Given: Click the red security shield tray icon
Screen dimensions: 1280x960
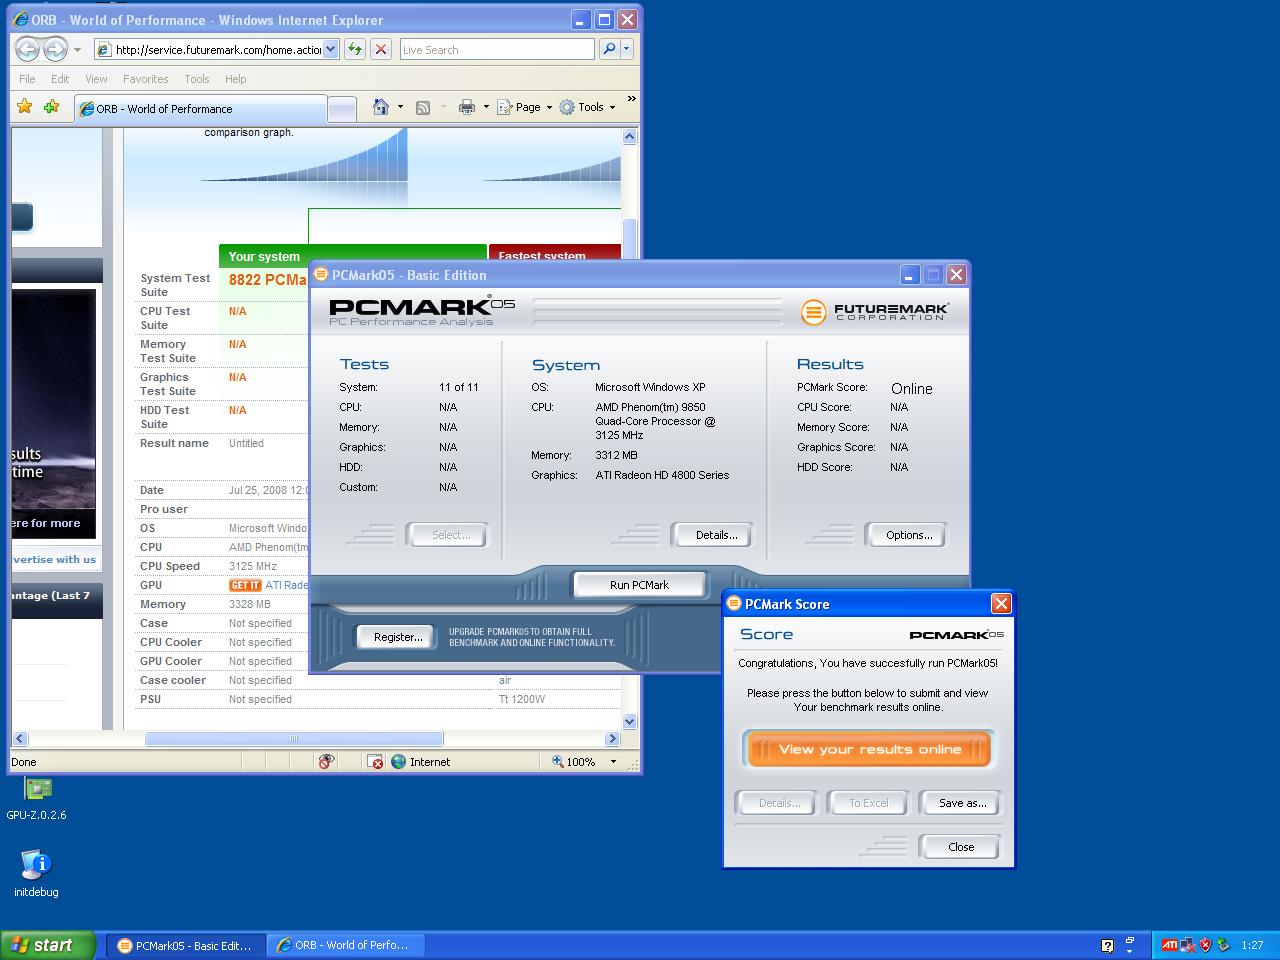Looking at the screenshot, I should [1205, 945].
